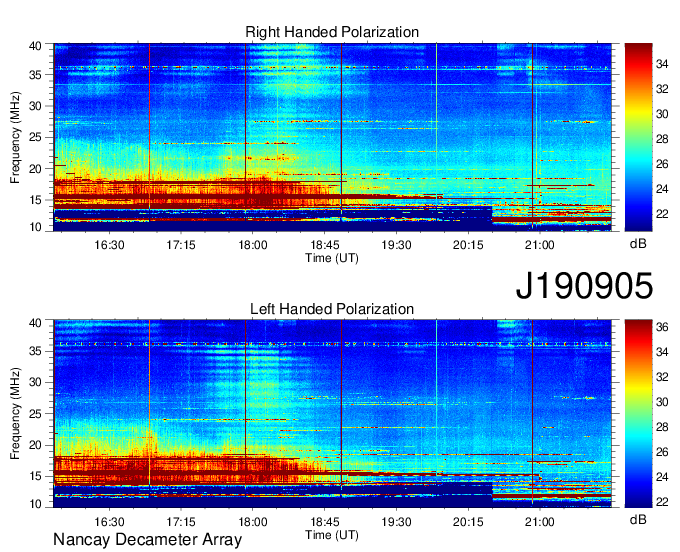680x552 pixels.
Task: Click the "17:15" time tick on Right Handed plot
Action: point(181,245)
